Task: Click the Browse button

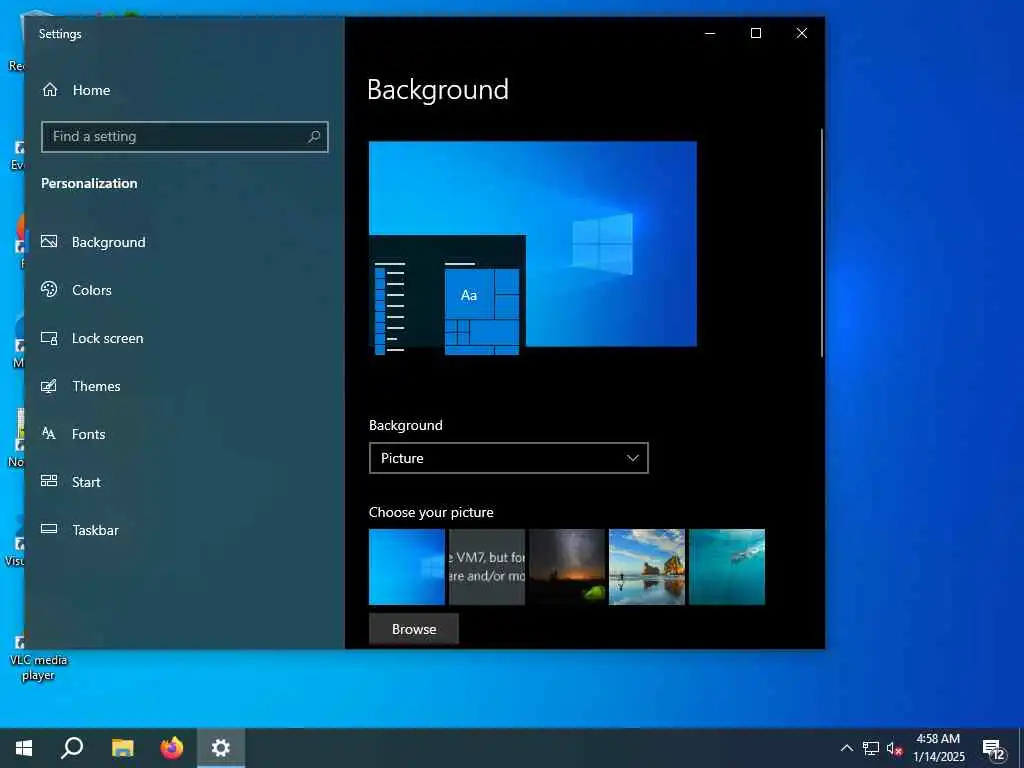Action: (x=413, y=629)
